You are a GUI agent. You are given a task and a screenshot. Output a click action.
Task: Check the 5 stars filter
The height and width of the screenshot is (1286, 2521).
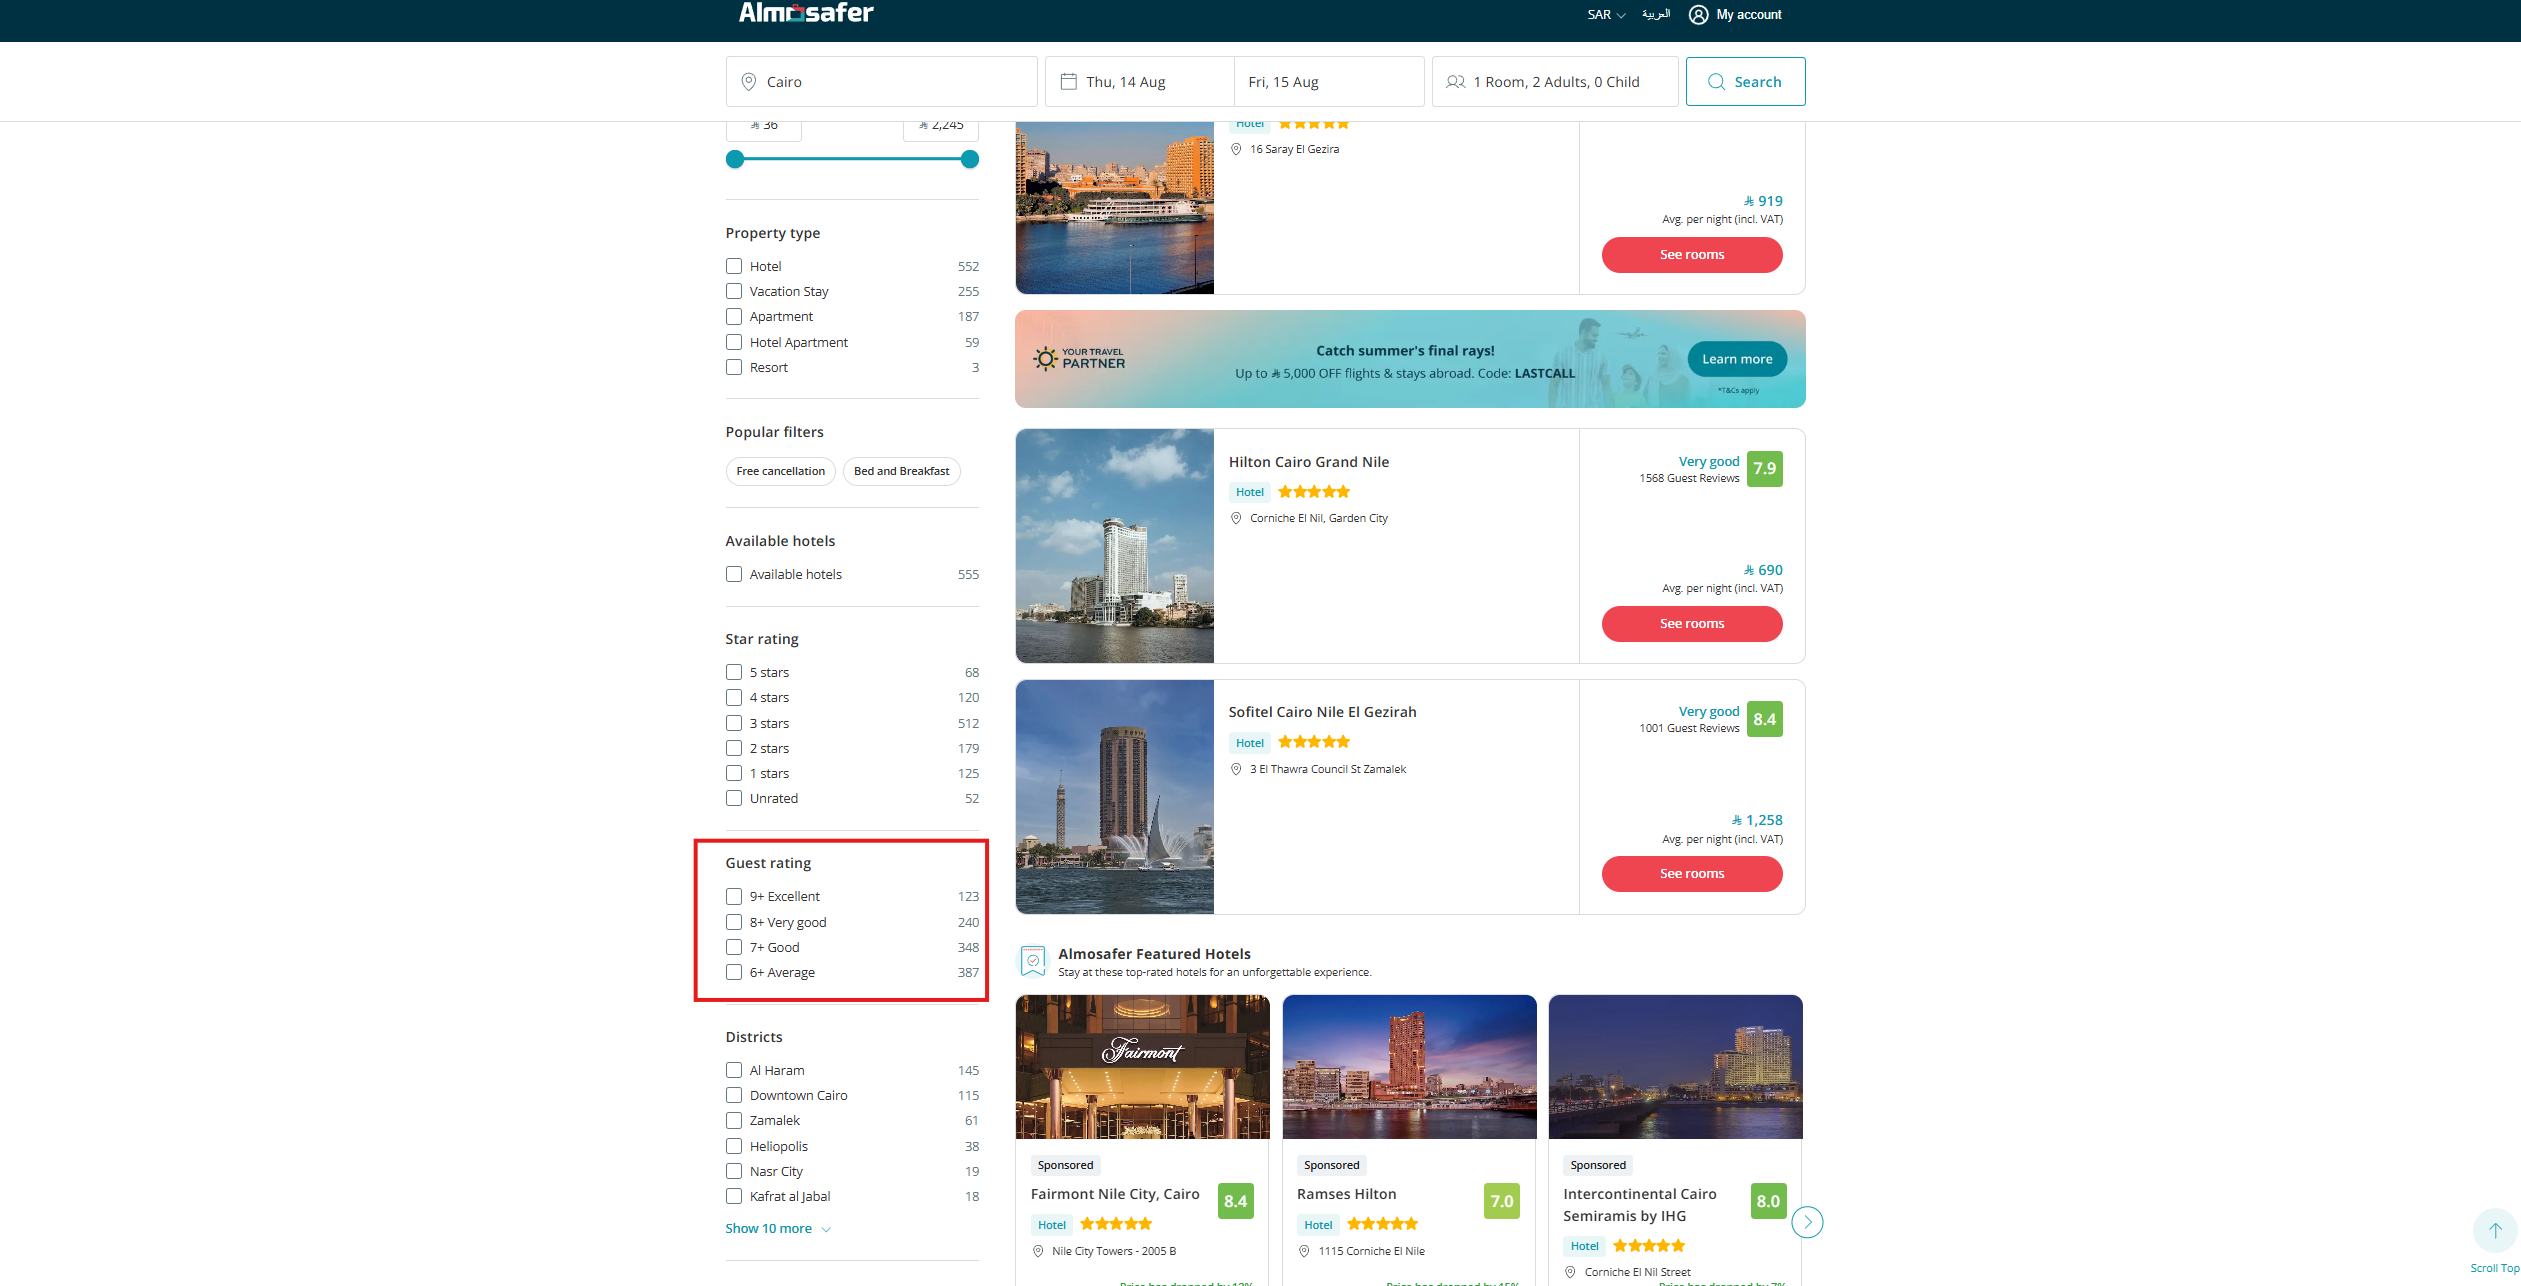coord(734,672)
